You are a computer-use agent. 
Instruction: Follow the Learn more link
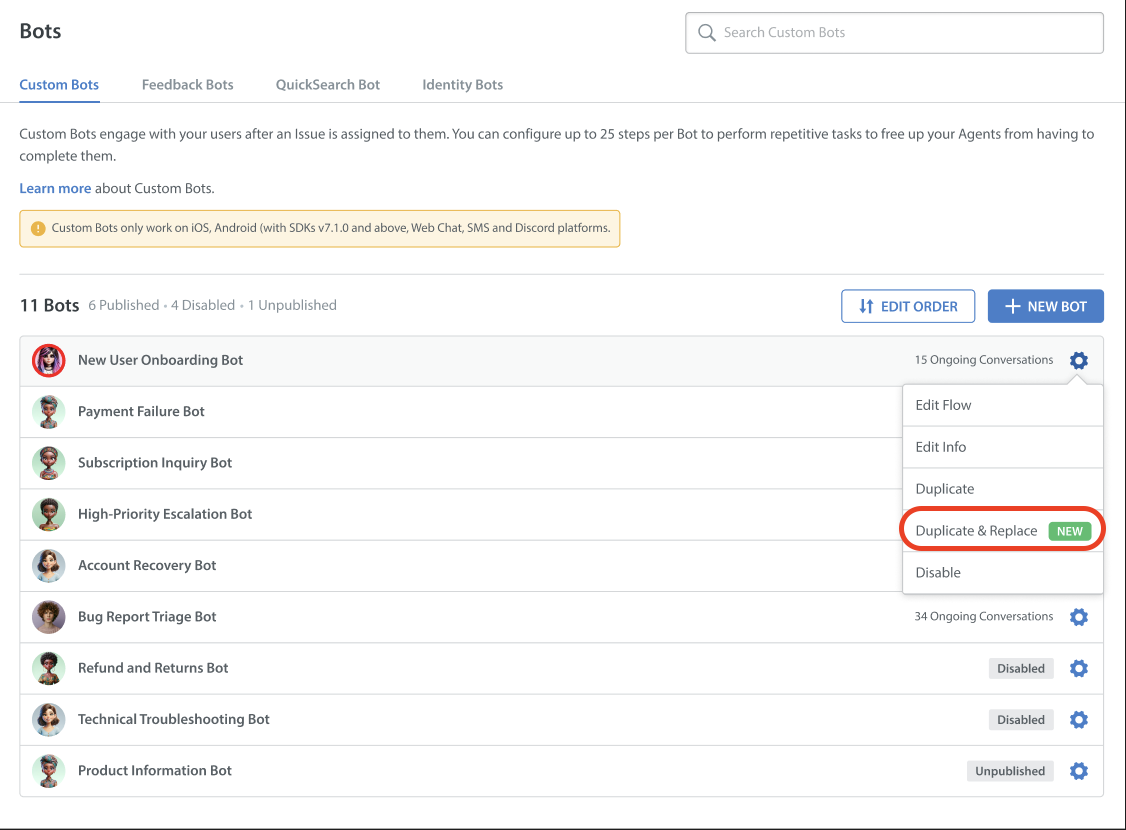(55, 188)
